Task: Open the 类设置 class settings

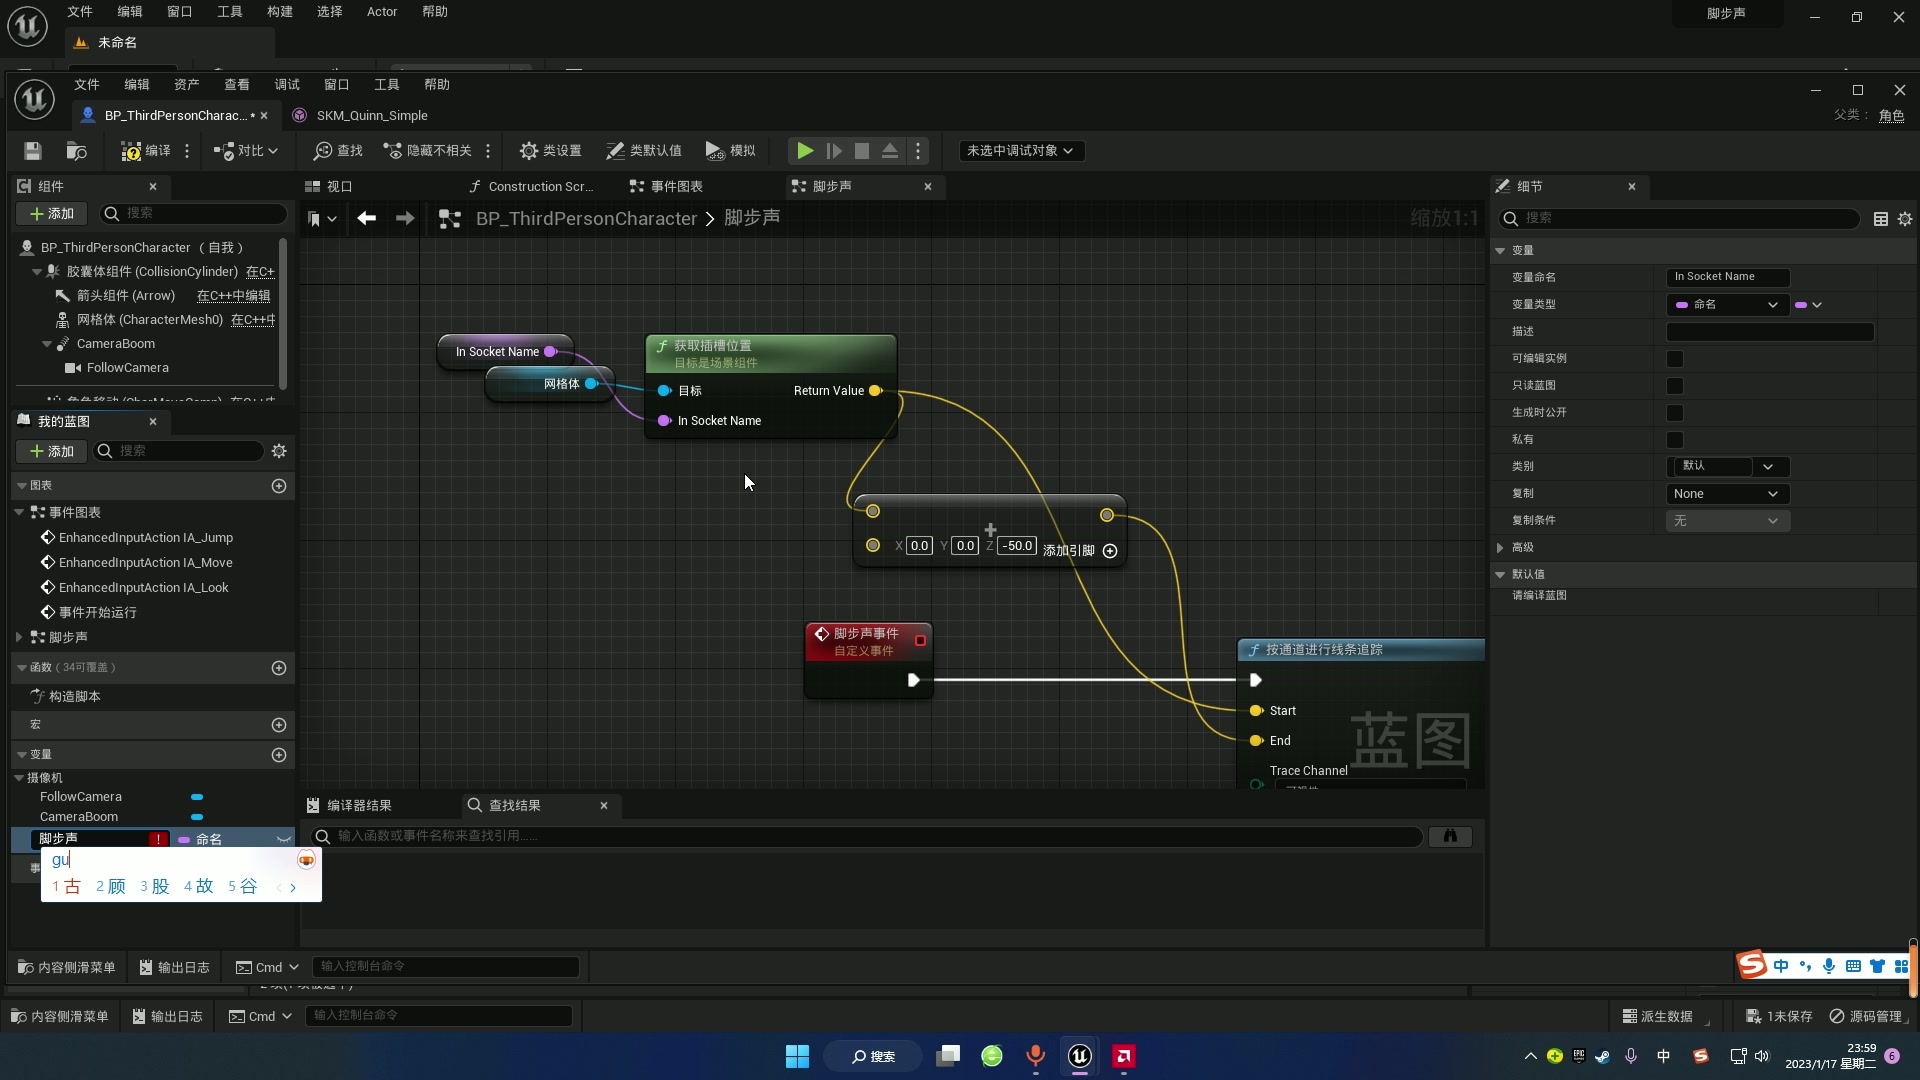Action: click(x=550, y=151)
